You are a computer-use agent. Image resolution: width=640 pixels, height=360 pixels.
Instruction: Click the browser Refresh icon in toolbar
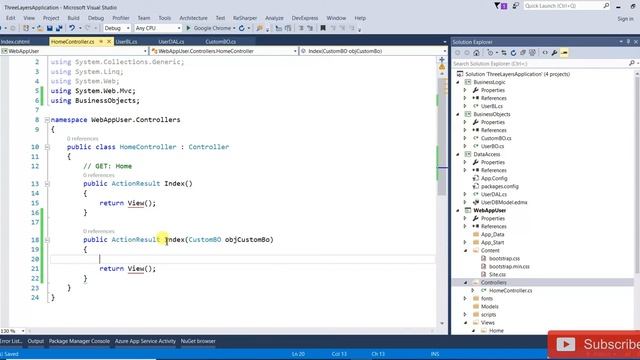pos(242,28)
